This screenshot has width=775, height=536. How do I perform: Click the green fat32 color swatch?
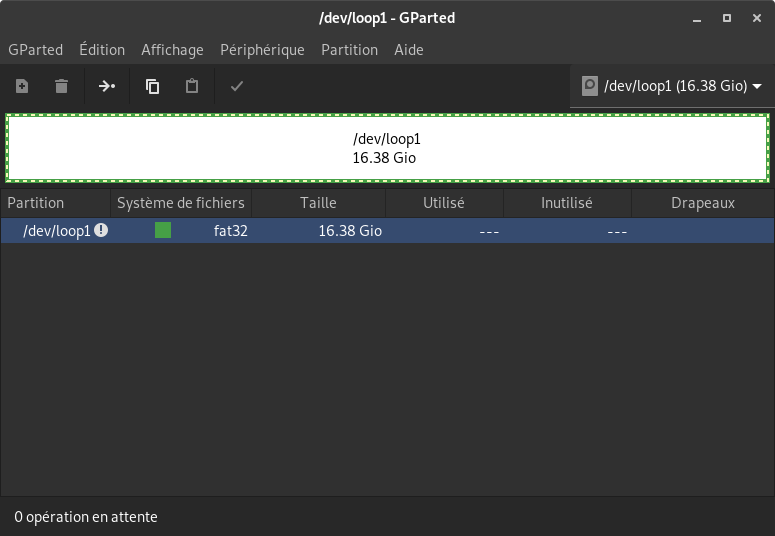163,231
